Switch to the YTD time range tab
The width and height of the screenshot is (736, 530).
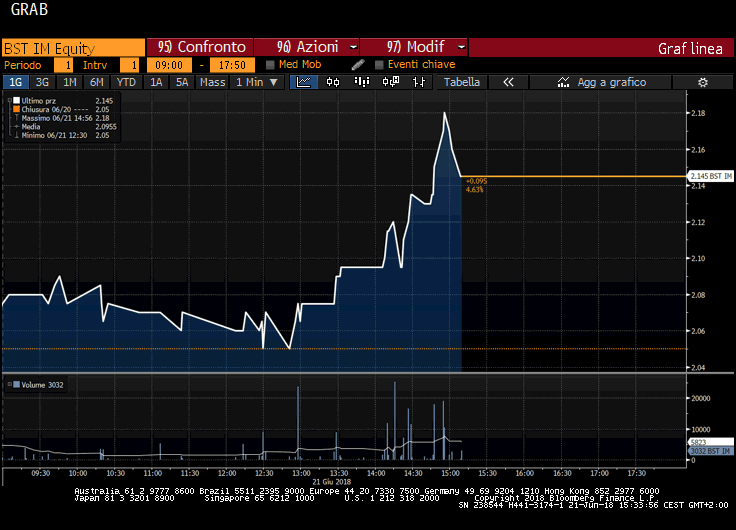point(126,82)
